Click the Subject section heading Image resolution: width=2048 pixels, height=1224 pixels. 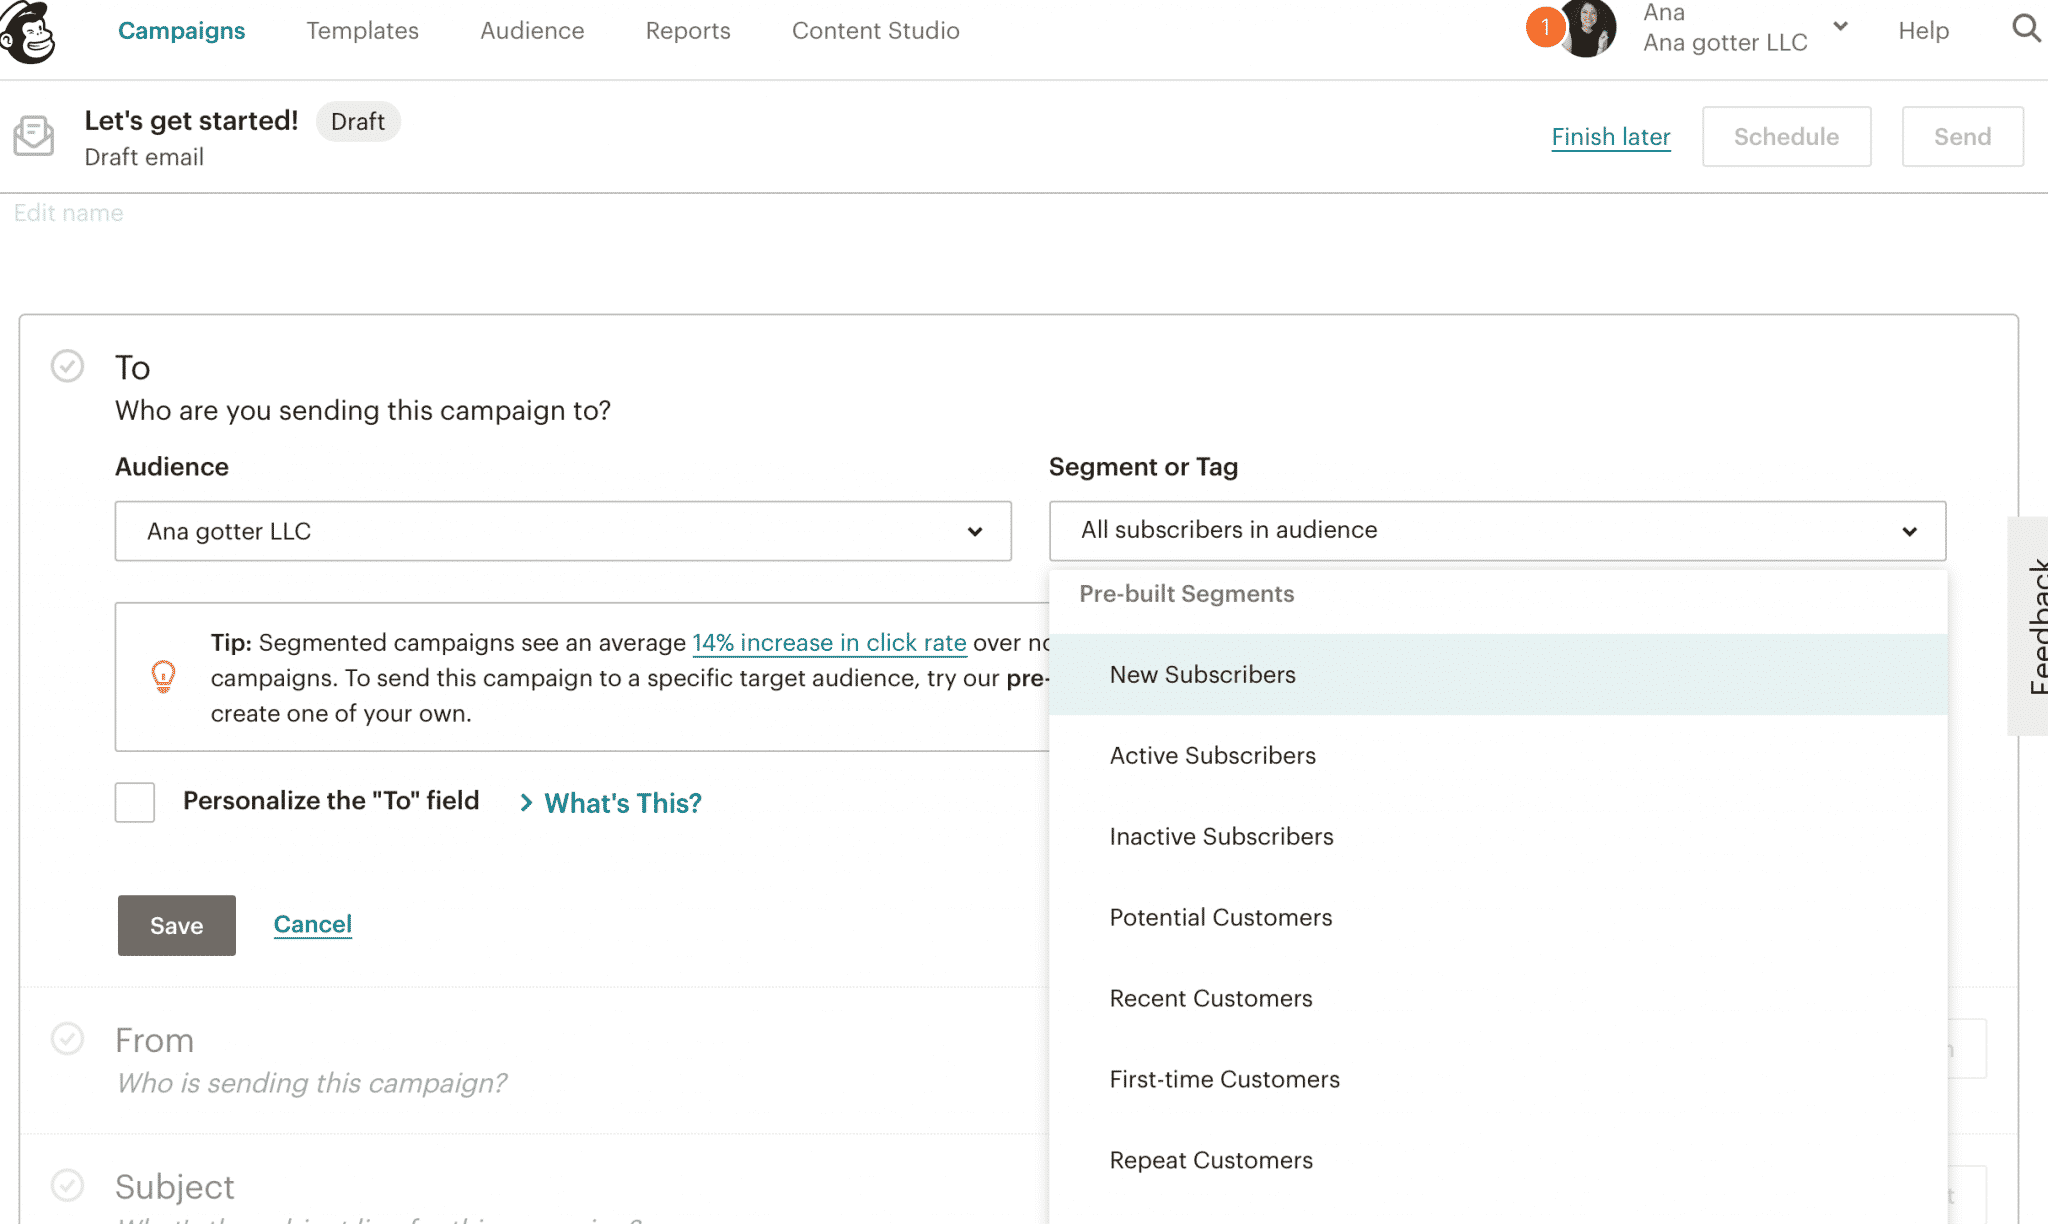[175, 1186]
